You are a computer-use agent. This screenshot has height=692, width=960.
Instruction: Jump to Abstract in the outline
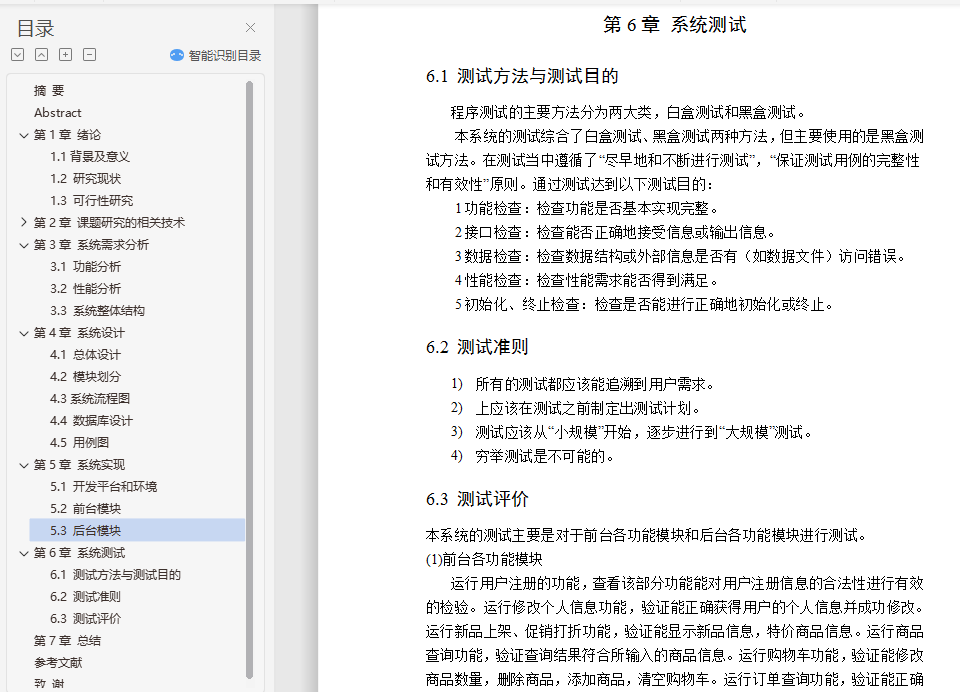[x=58, y=113]
